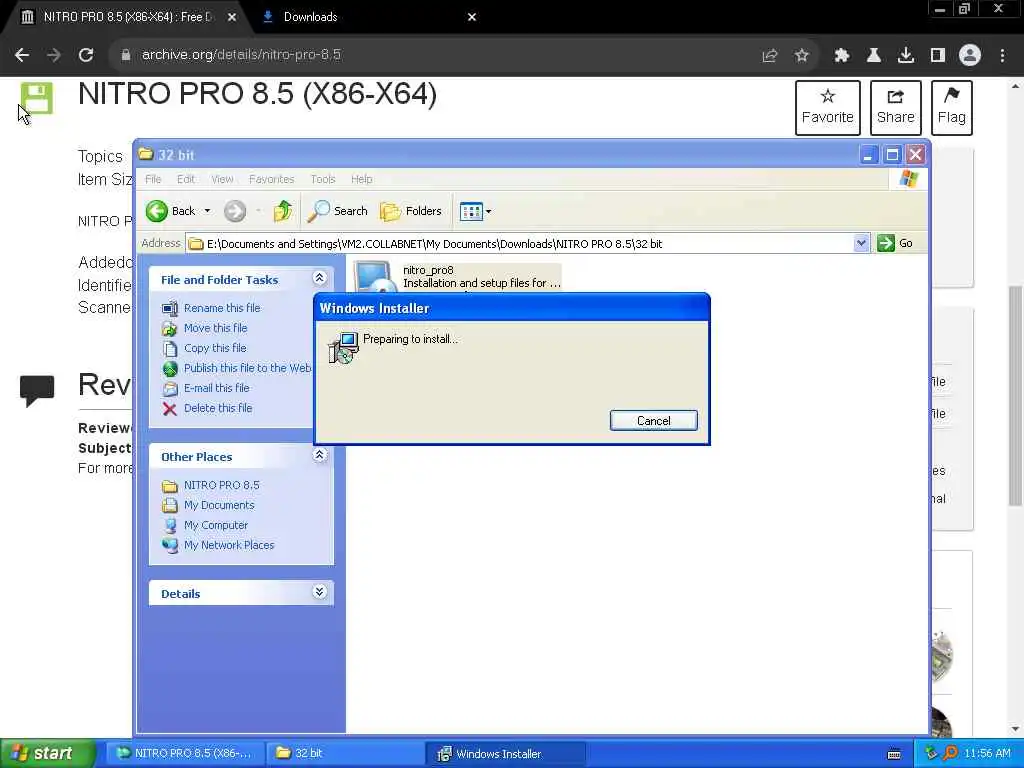Click Cancel in Windows Installer dialog
1024x768 pixels.
(654, 421)
